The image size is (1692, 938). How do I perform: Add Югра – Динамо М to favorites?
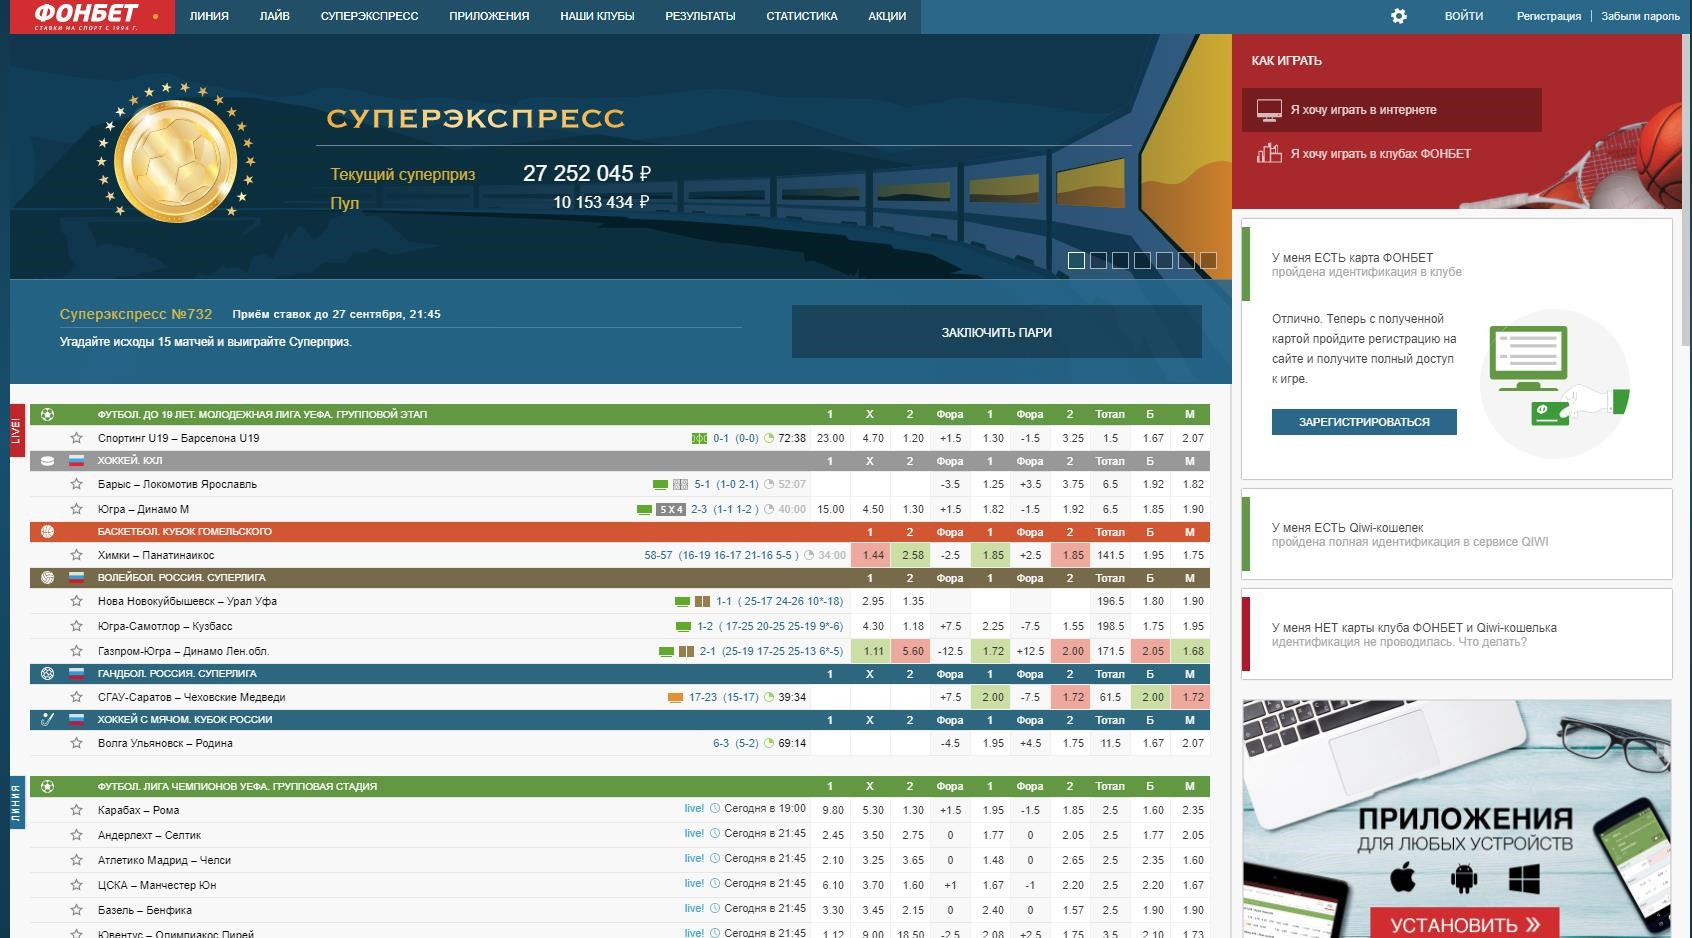pyautogui.click(x=76, y=508)
